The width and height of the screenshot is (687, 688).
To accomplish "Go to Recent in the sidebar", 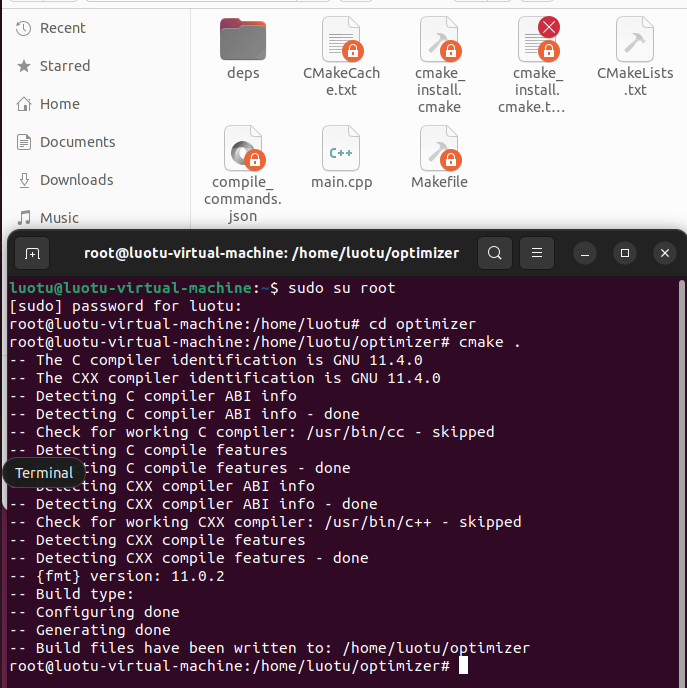I will coord(62,28).
